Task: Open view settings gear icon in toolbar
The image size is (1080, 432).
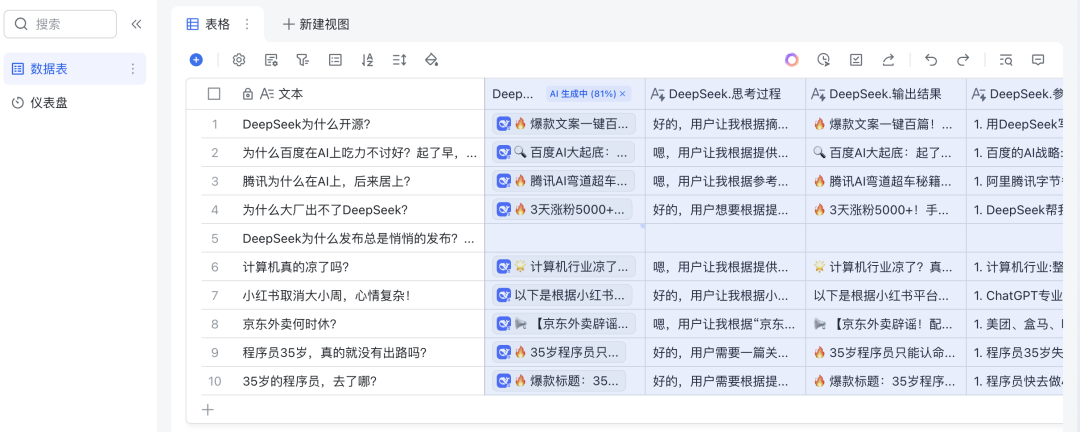Action: pyautogui.click(x=239, y=60)
